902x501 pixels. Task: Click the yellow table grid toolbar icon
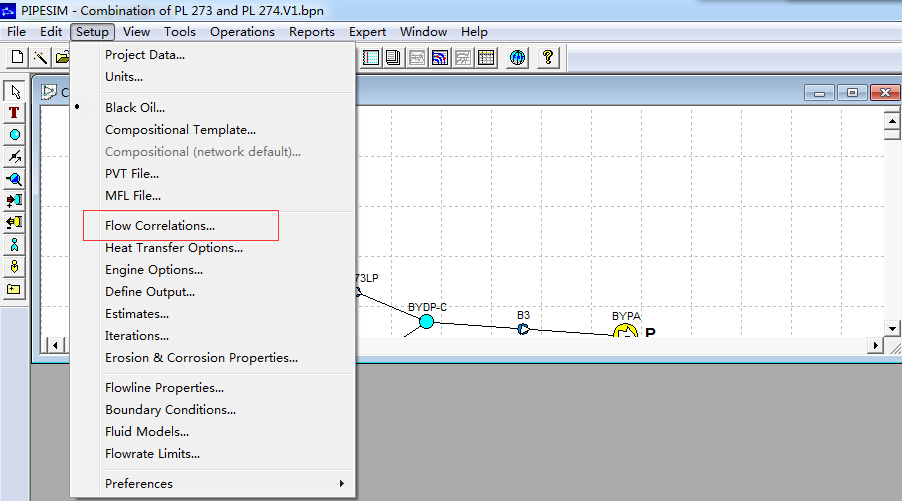coord(486,58)
